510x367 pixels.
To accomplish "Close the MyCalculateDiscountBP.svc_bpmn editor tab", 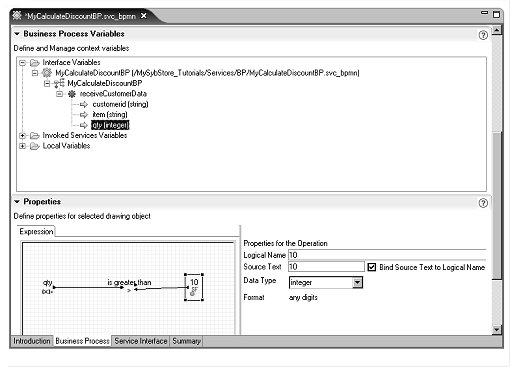I will coord(144,16).
